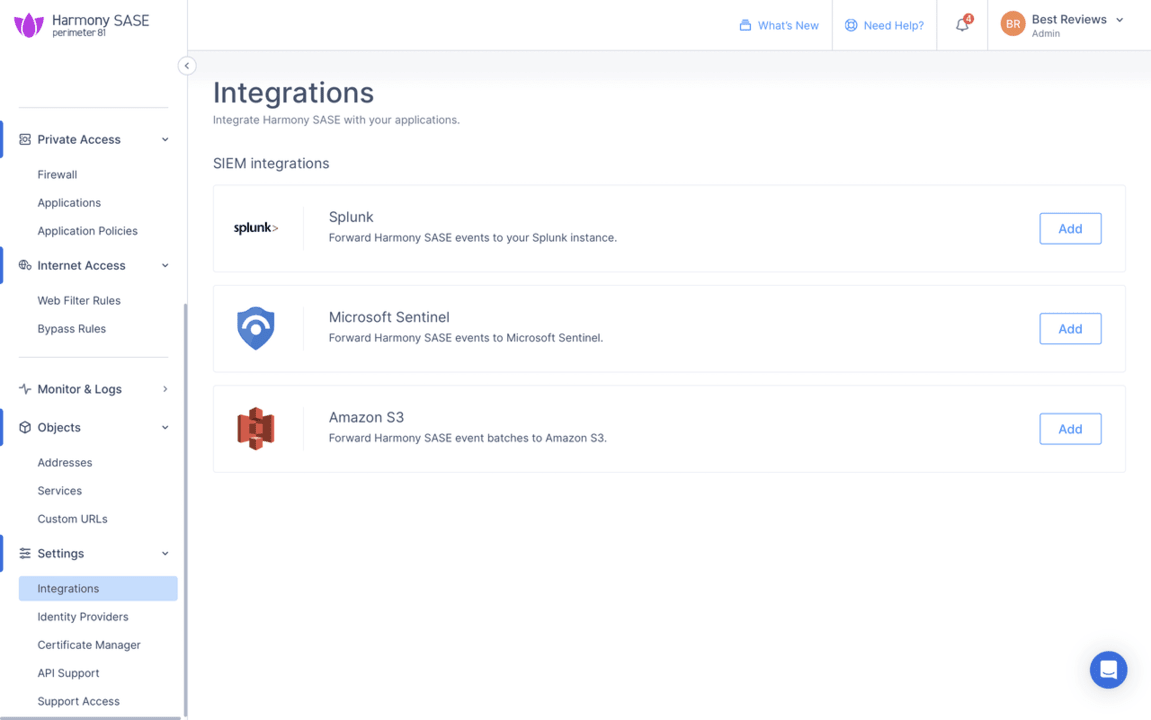The image size is (1151, 720).
Task: Click the Amazon S3 bucket icon
Action: coord(256,428)
